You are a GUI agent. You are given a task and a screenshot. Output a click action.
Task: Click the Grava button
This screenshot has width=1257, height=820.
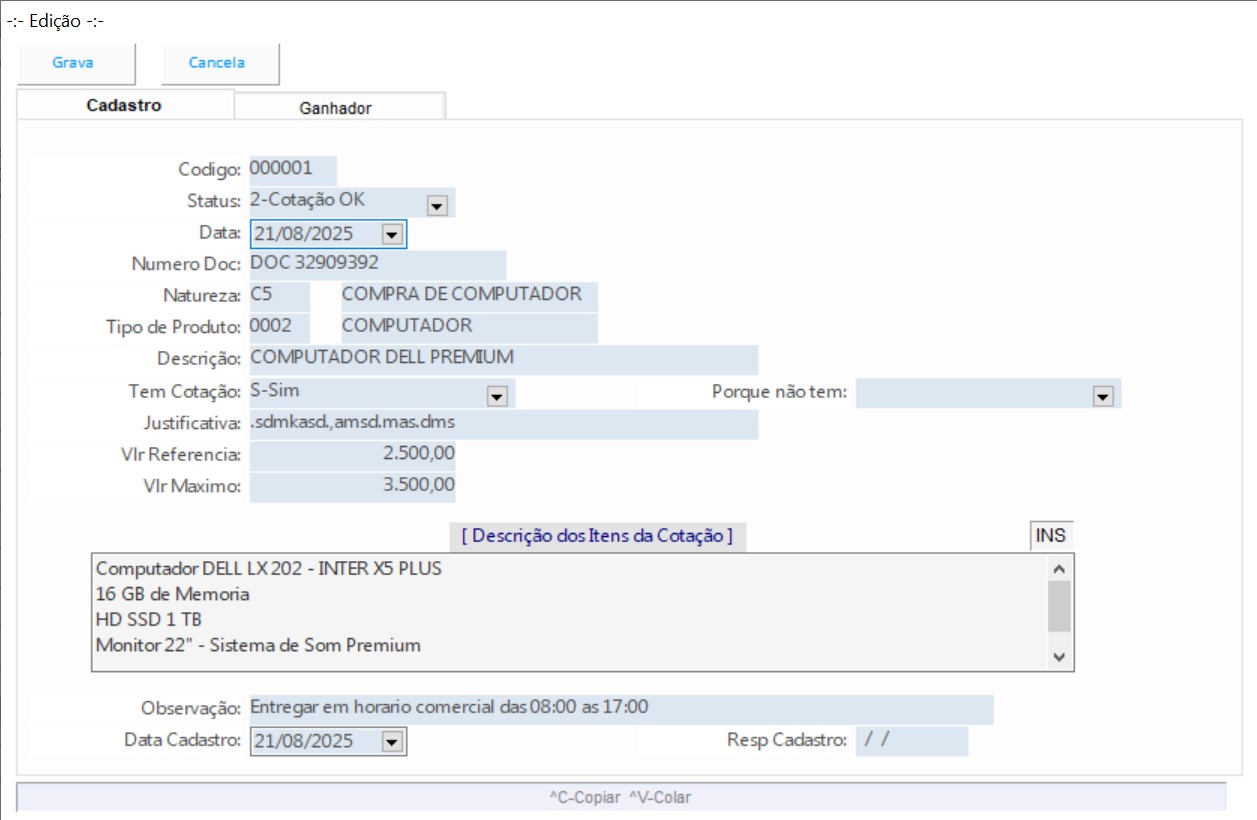[x=74, y=63]
